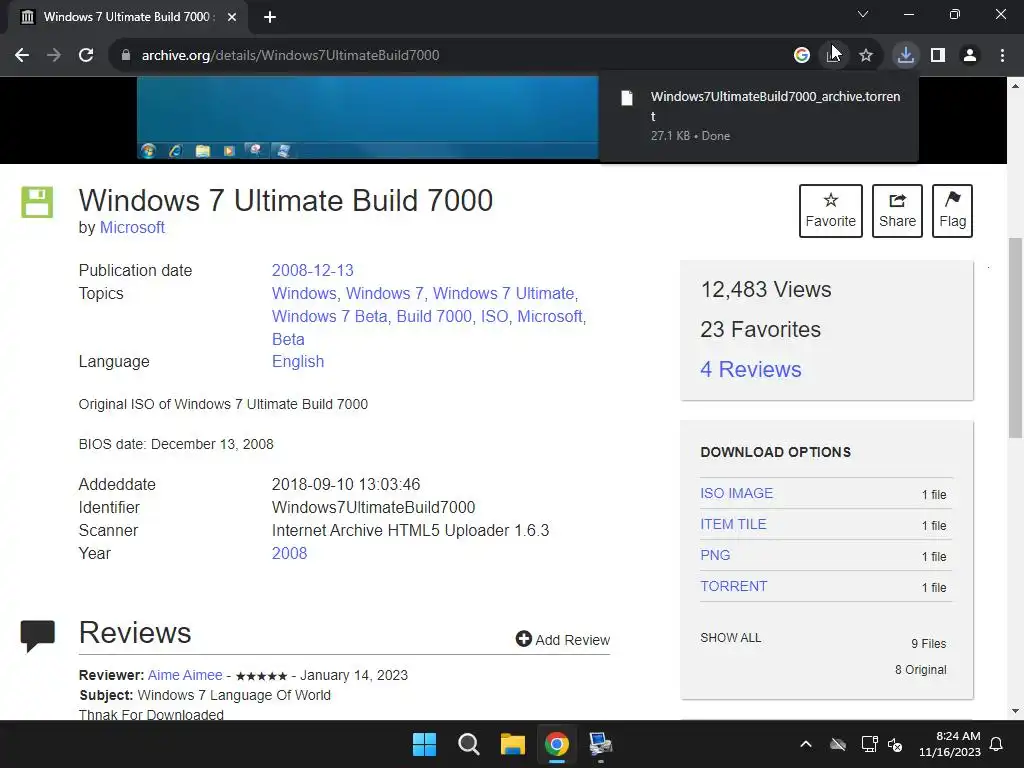
Task: Click the Chrome taskbar icon
Action: [x=556, y=744]
